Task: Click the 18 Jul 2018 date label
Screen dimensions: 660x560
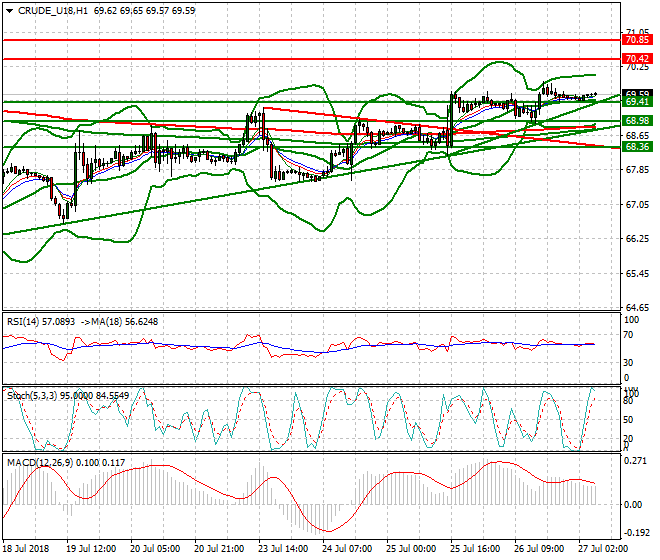Action: tap(26, 549)
